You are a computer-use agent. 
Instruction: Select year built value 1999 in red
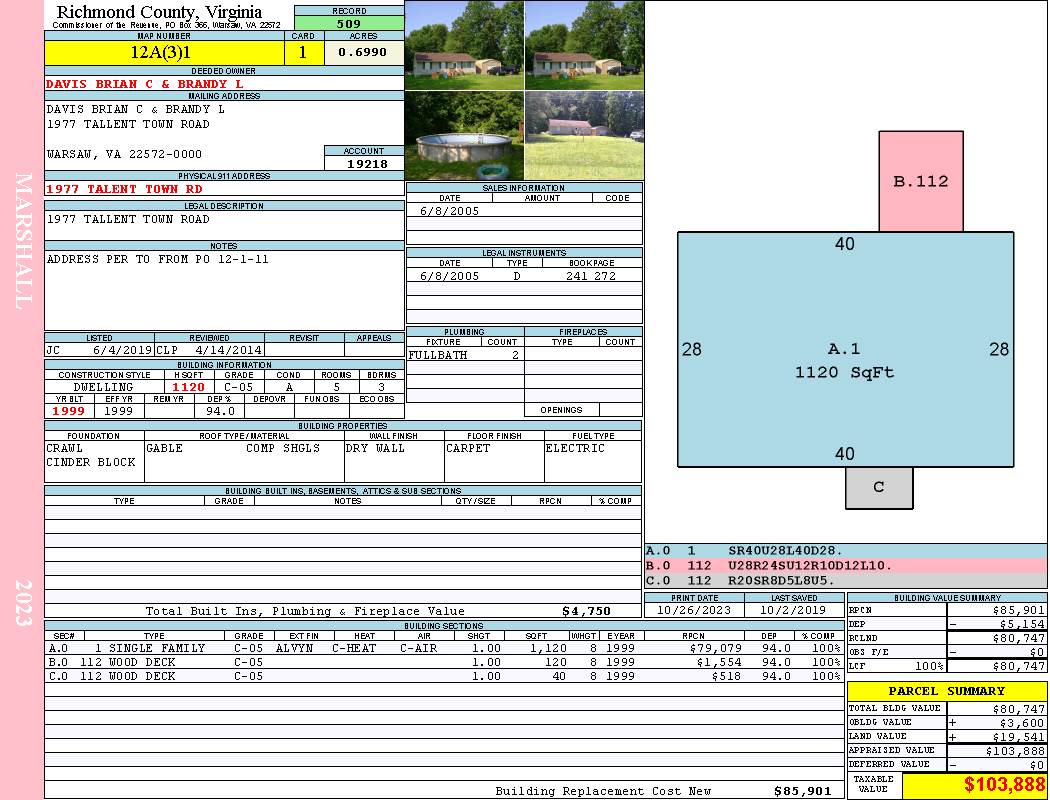[68, 411]
